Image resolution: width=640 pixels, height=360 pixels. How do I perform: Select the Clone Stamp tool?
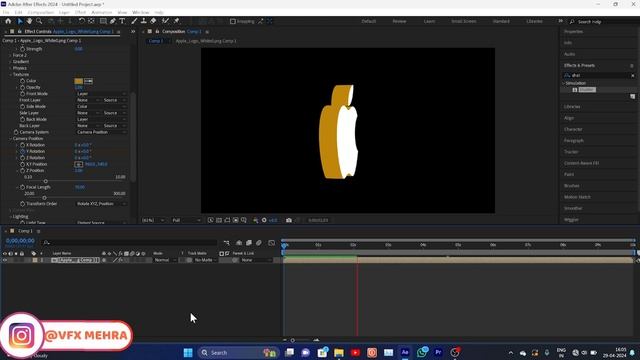coord(143,21)
